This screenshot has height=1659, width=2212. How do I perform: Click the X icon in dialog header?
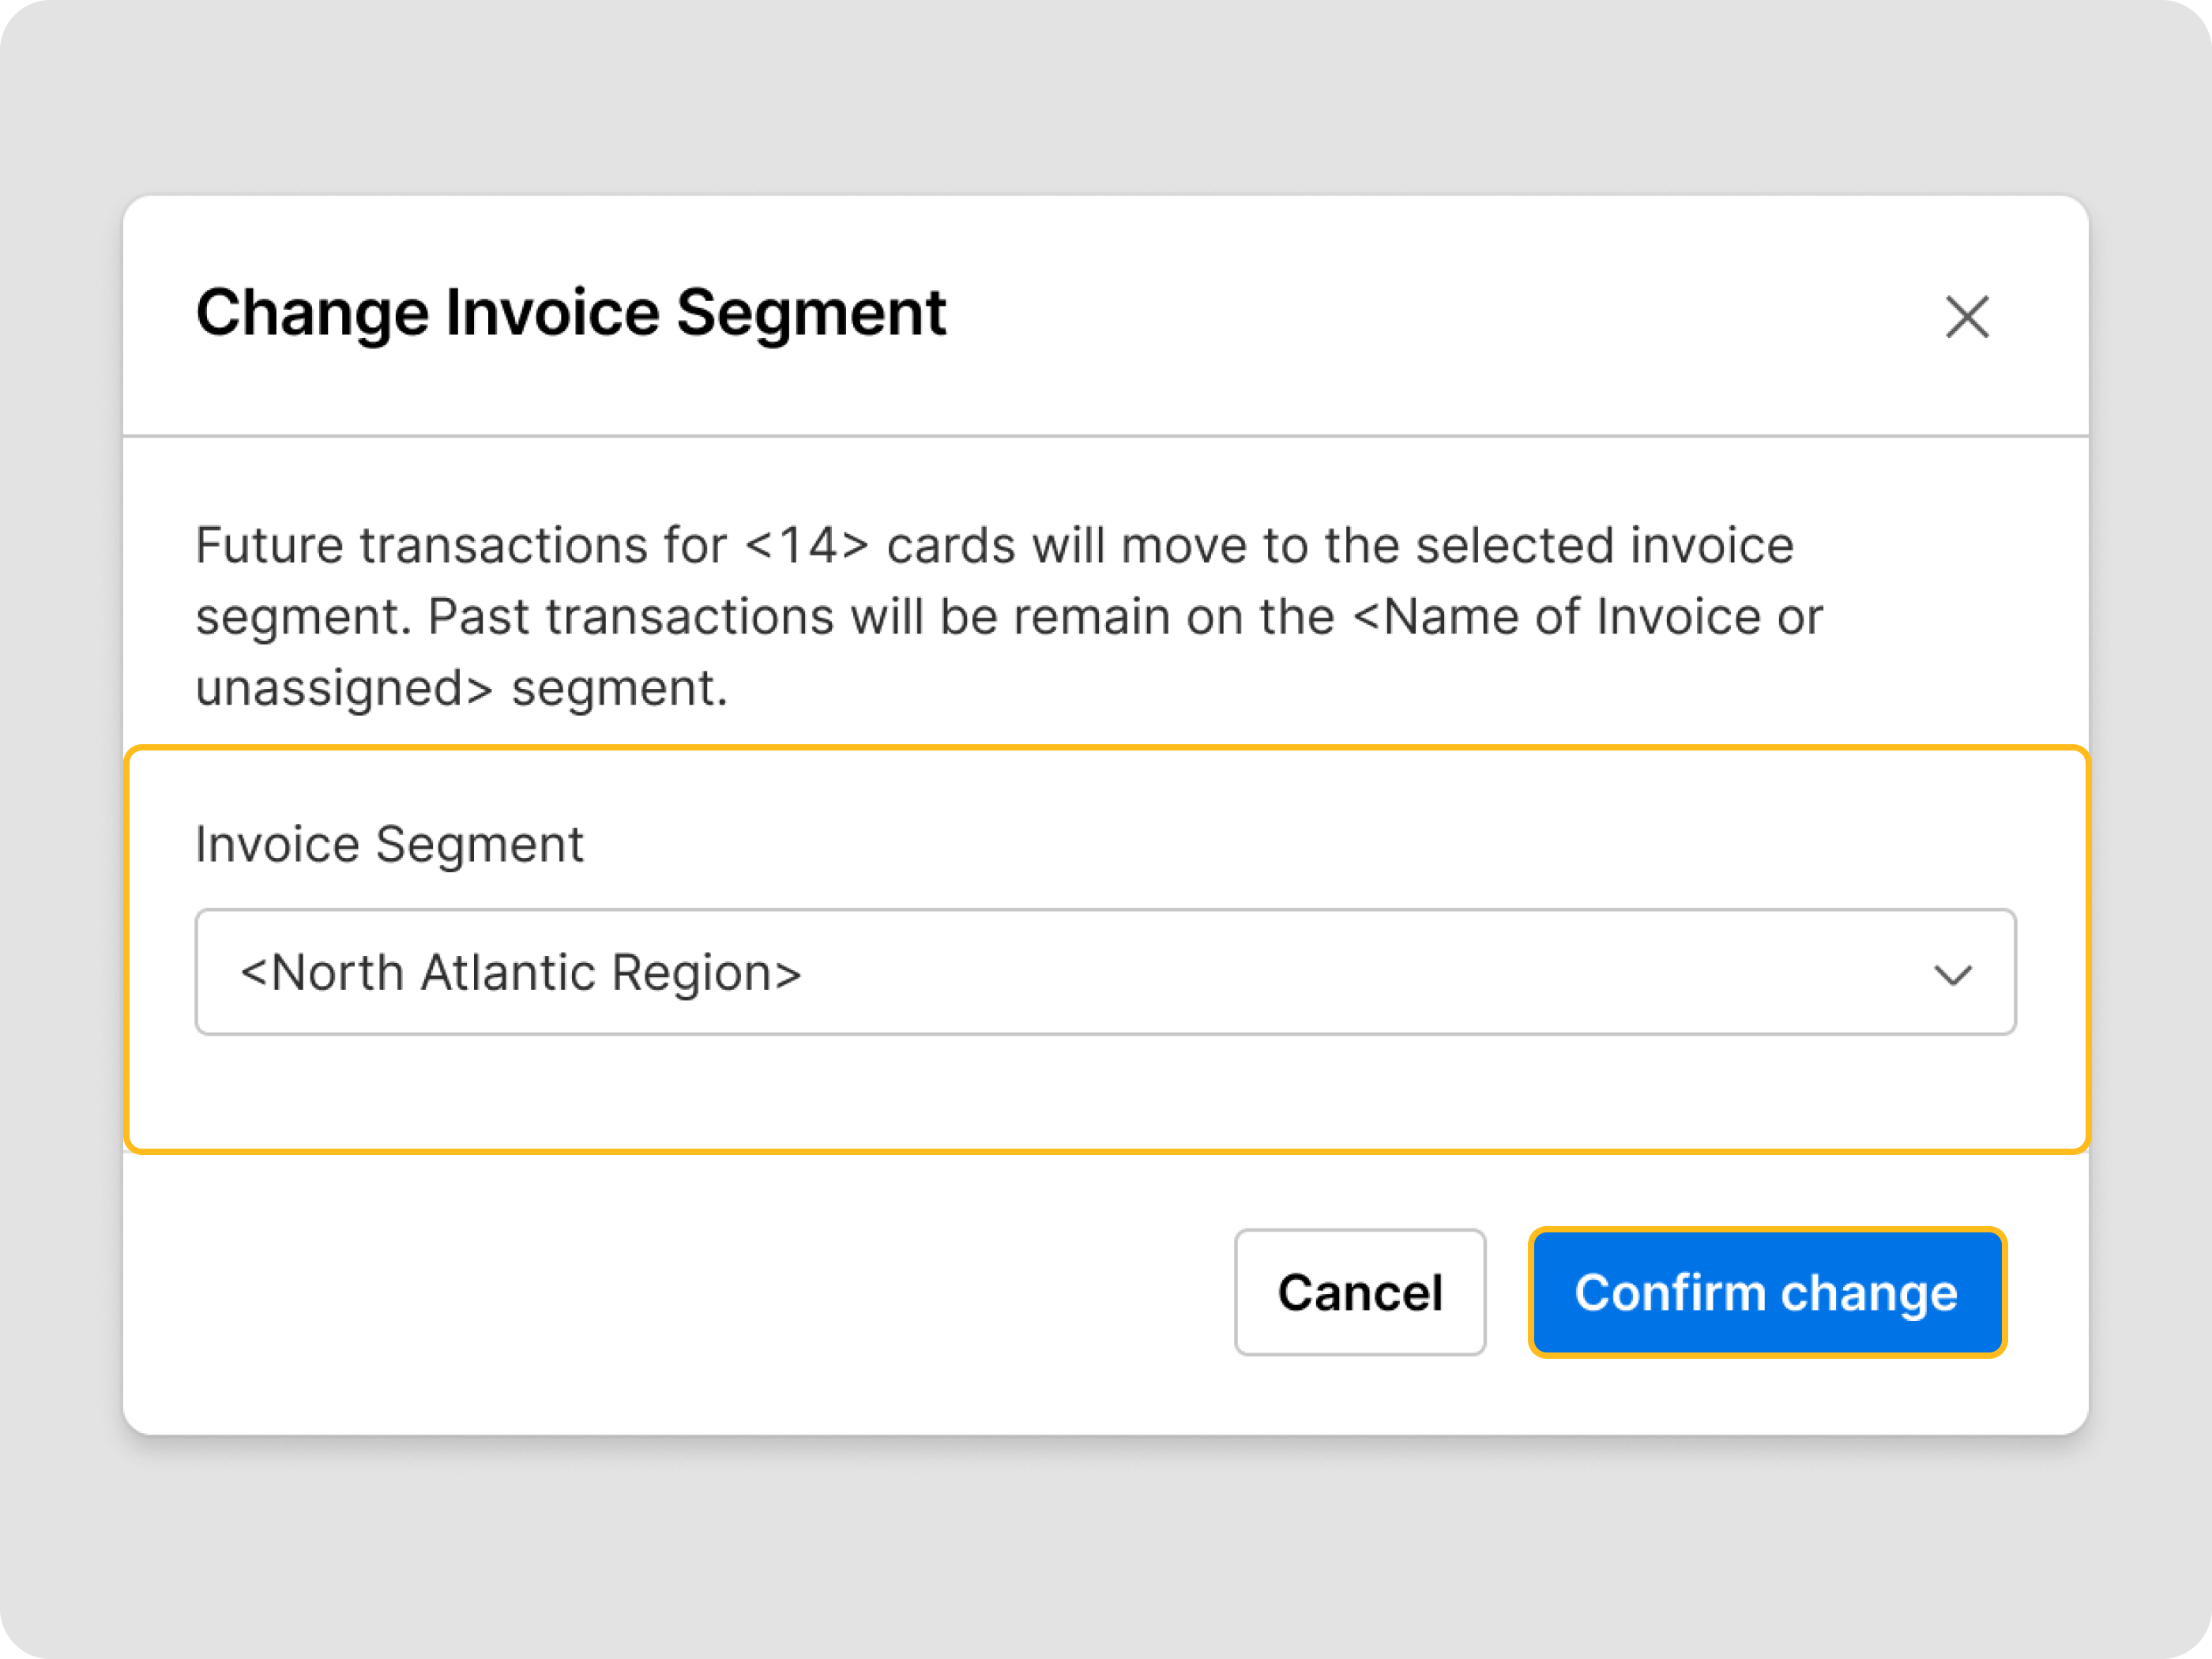click(1966, 317)
